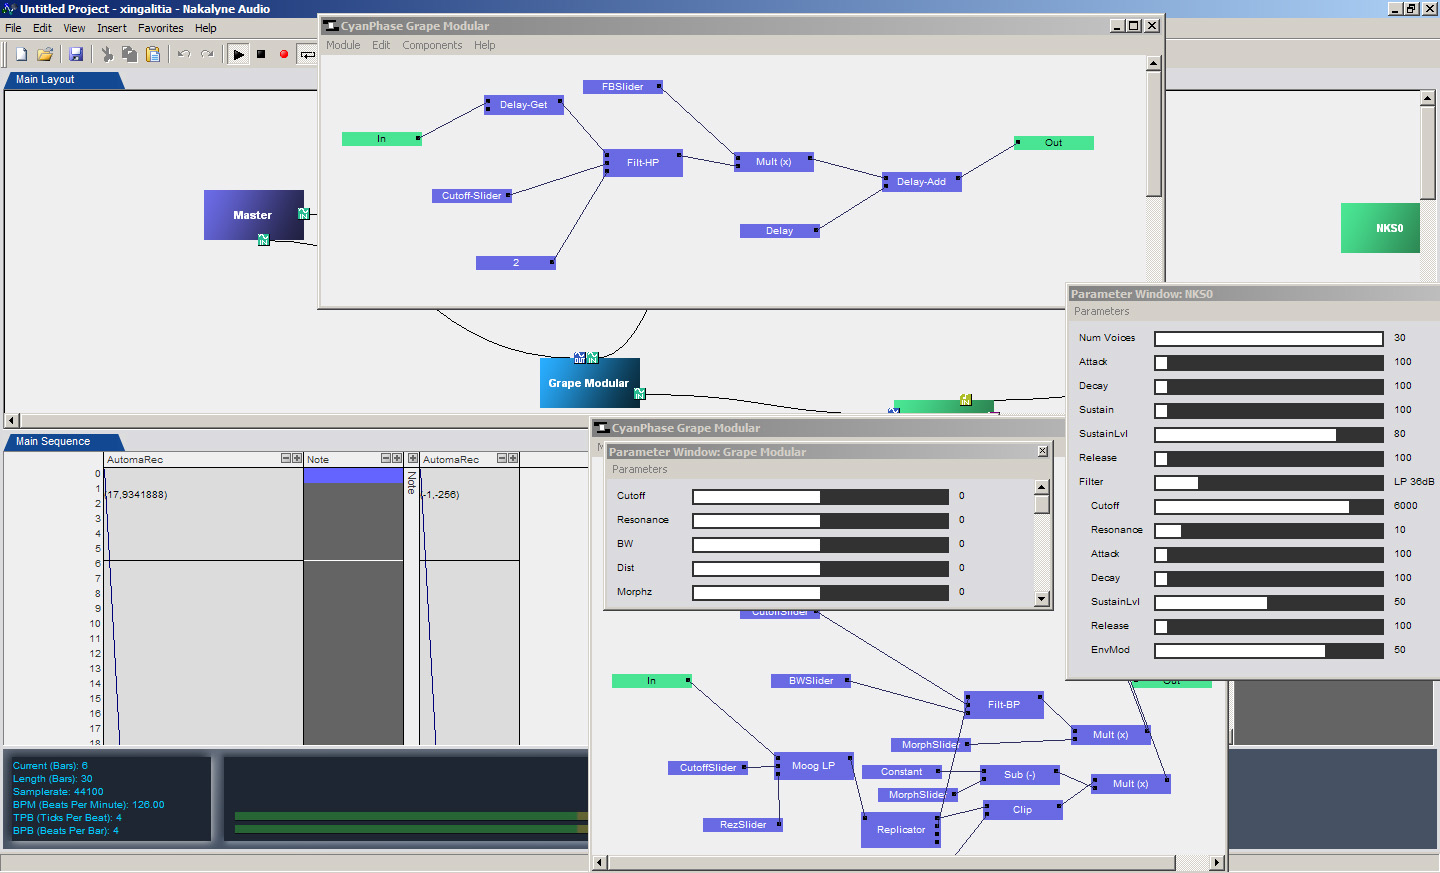Select the Grape Modular module block
The height and width of the screenshot is (873, 1440).
[x=589, y=383]
